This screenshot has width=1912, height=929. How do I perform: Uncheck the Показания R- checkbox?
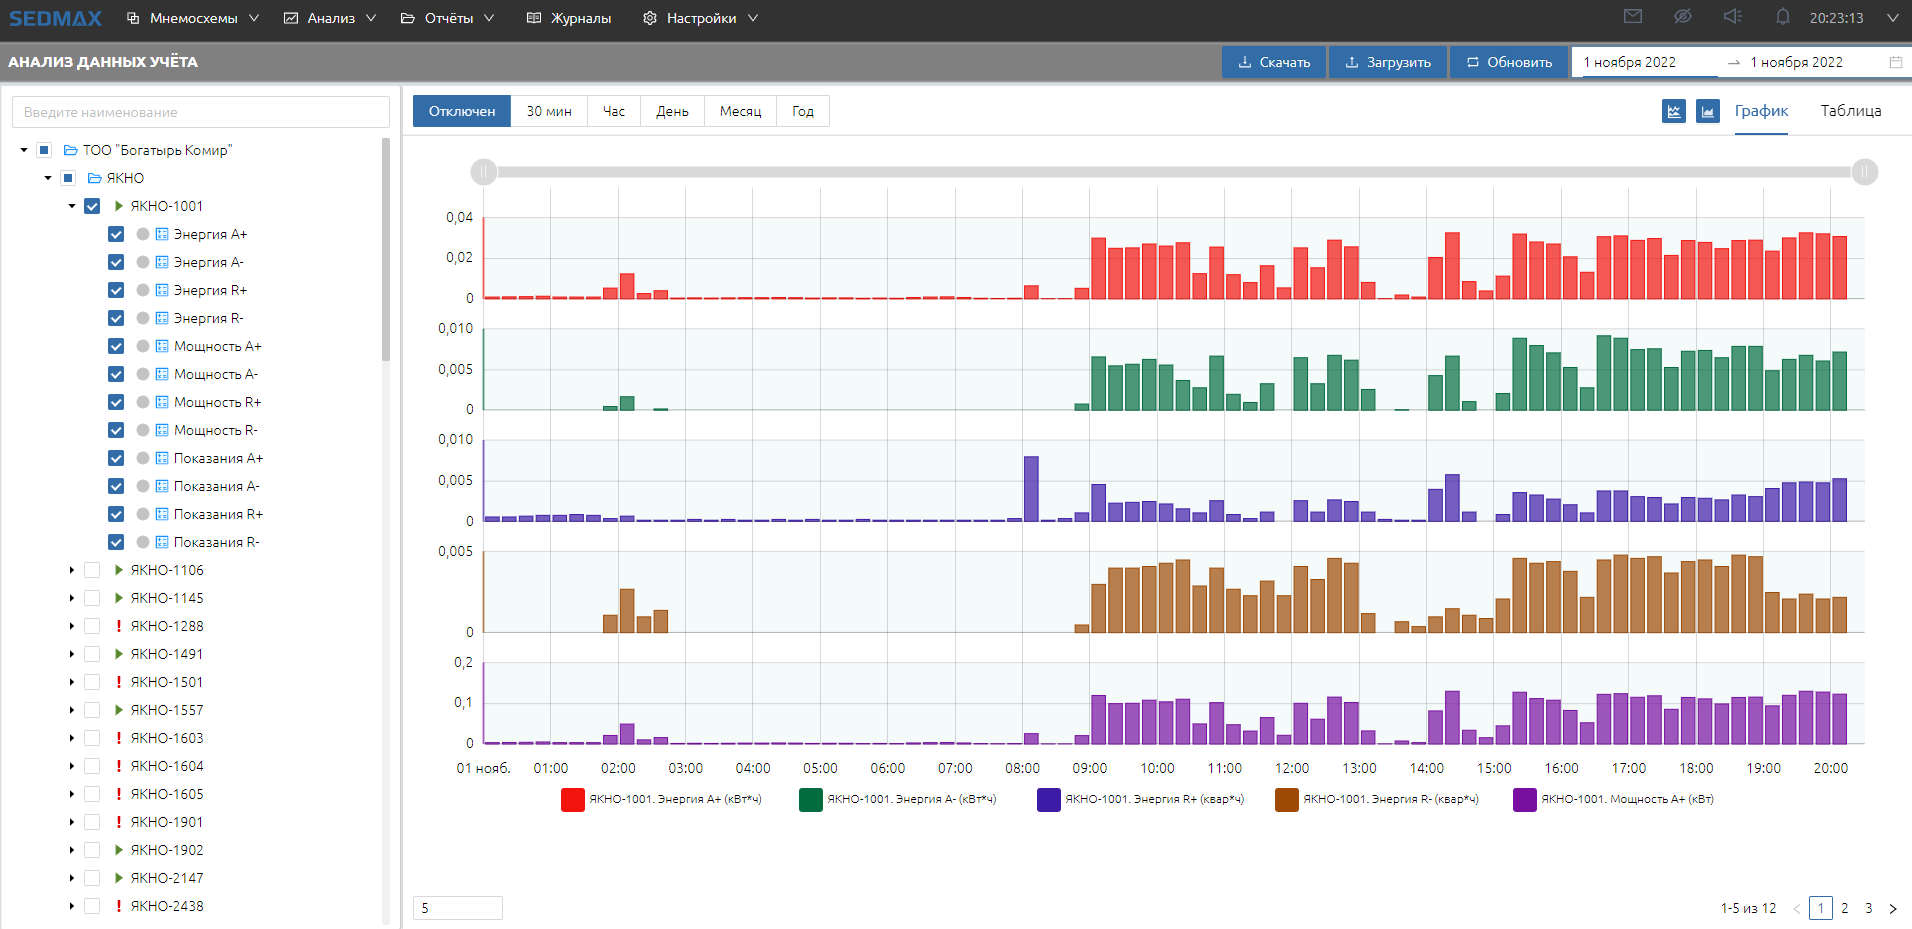(116, 542)
